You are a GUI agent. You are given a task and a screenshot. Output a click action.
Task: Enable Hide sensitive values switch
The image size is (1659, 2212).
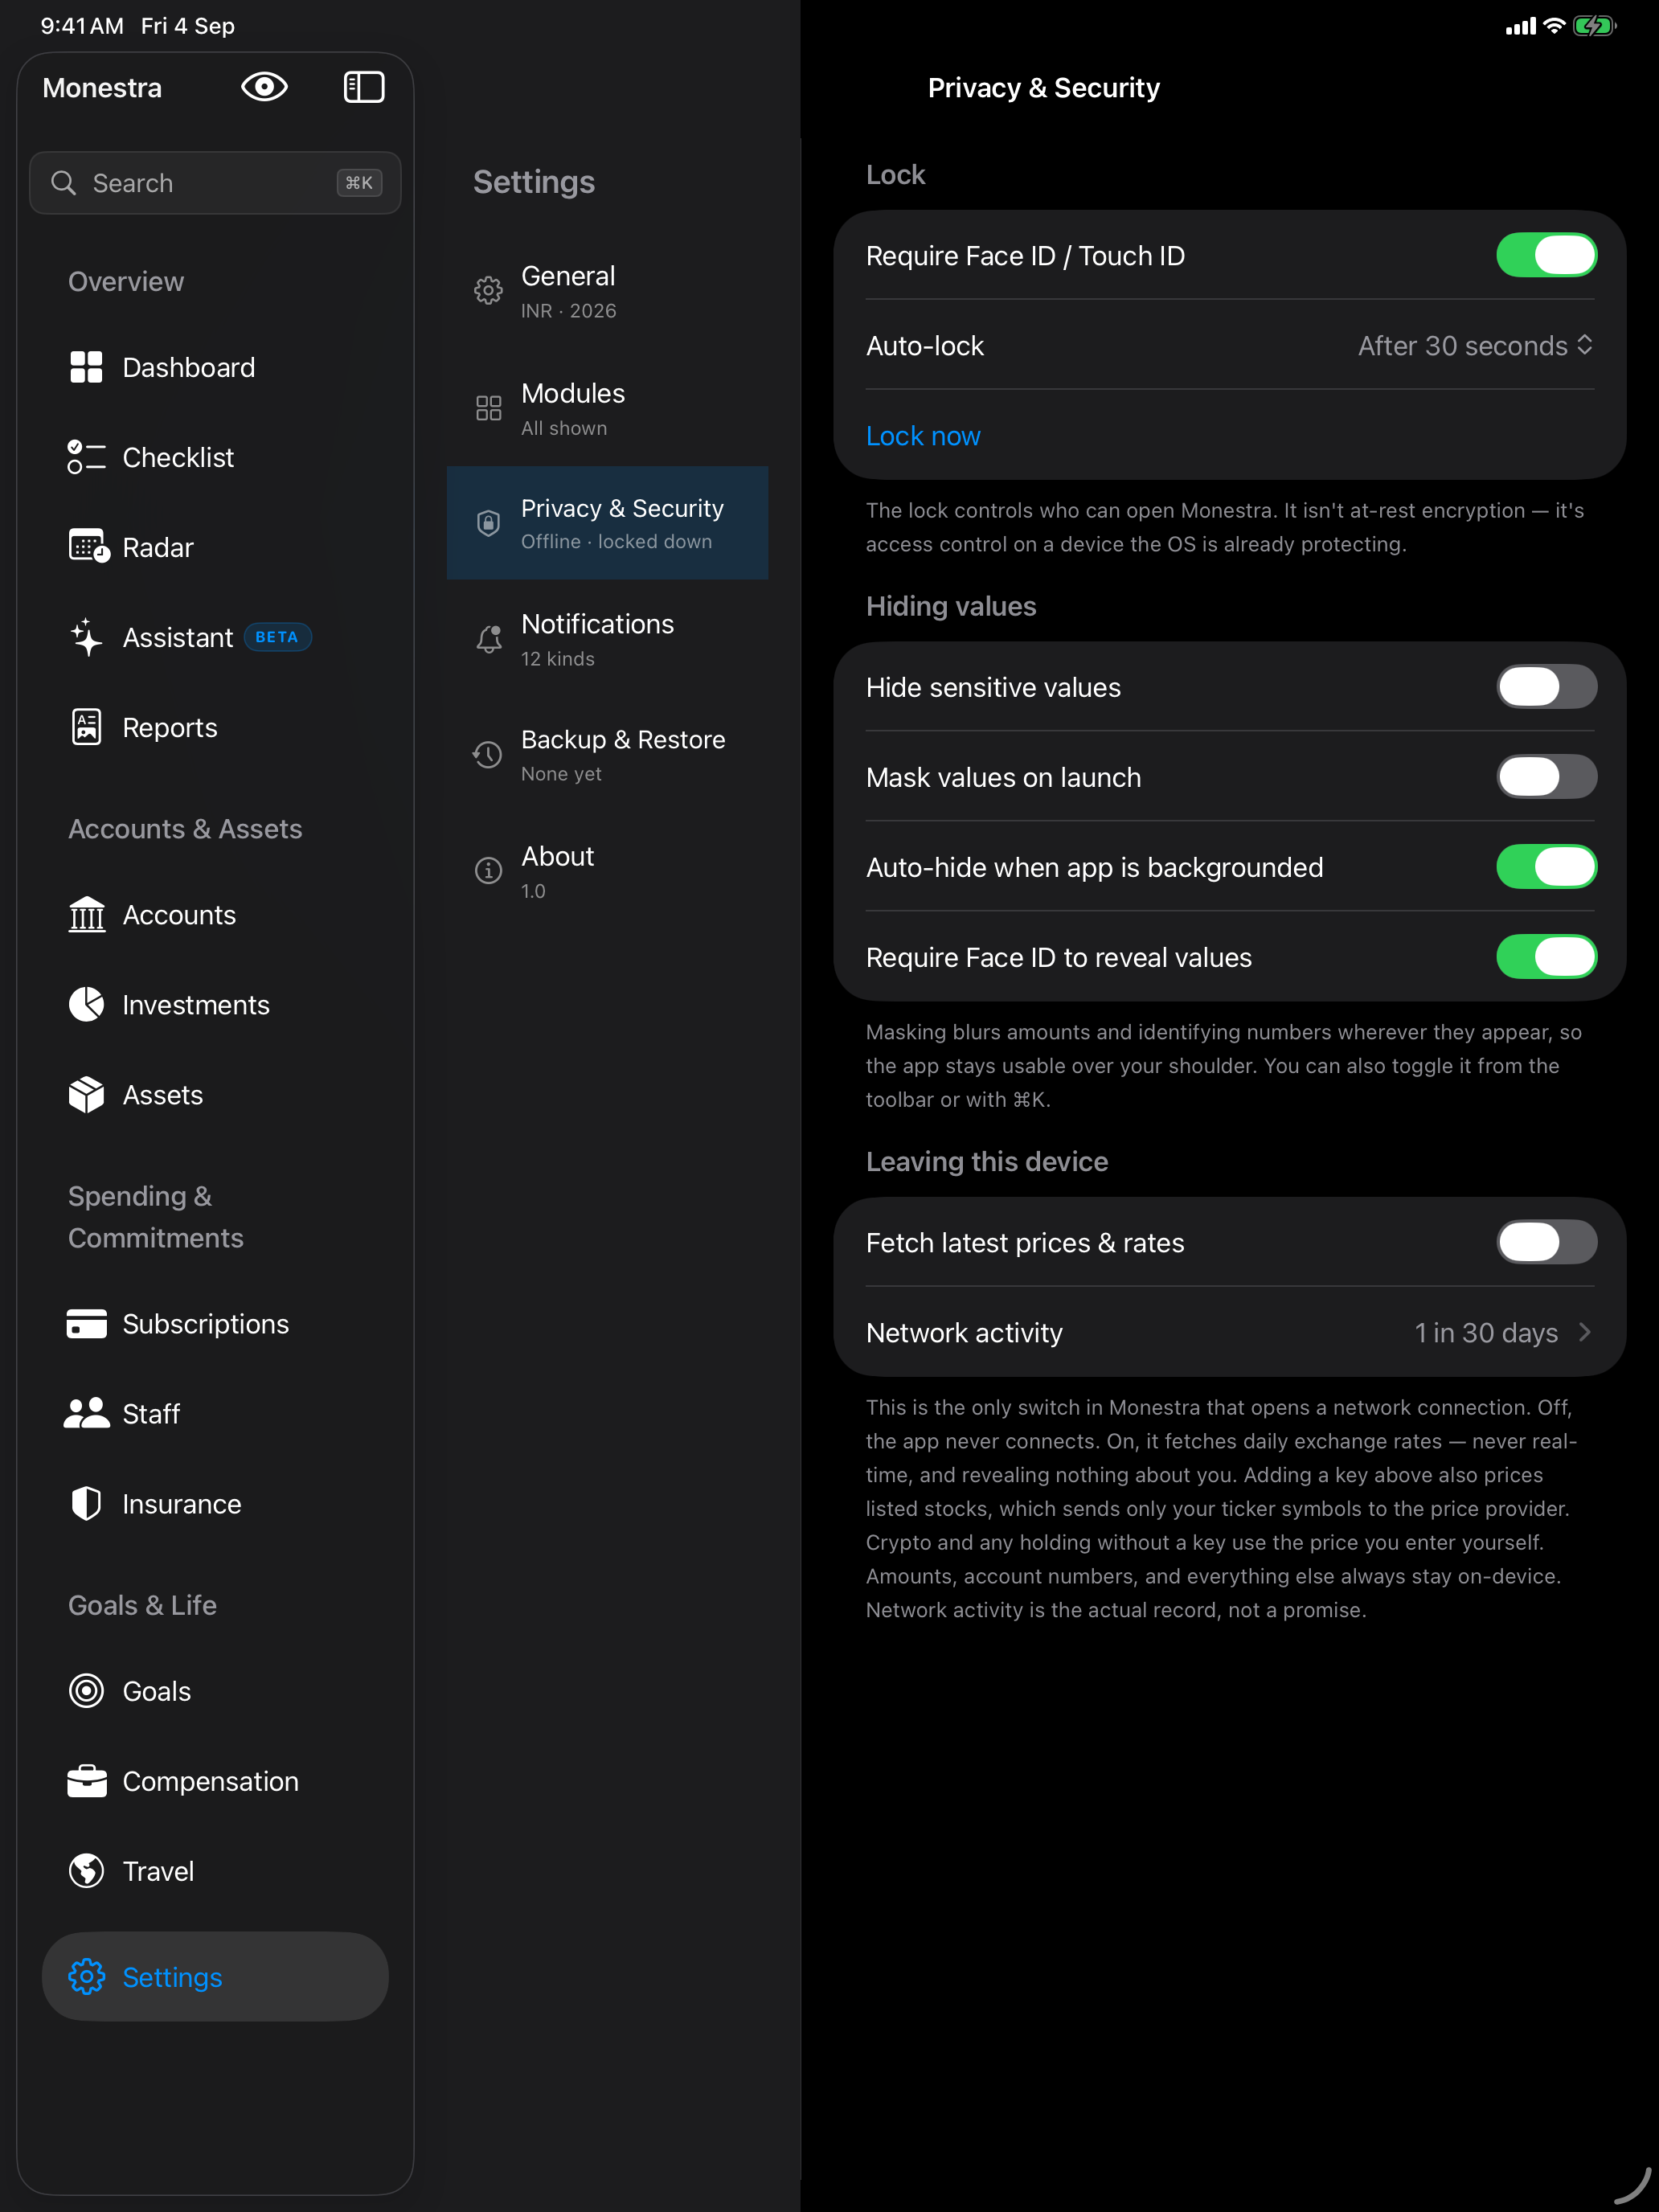1545,687
